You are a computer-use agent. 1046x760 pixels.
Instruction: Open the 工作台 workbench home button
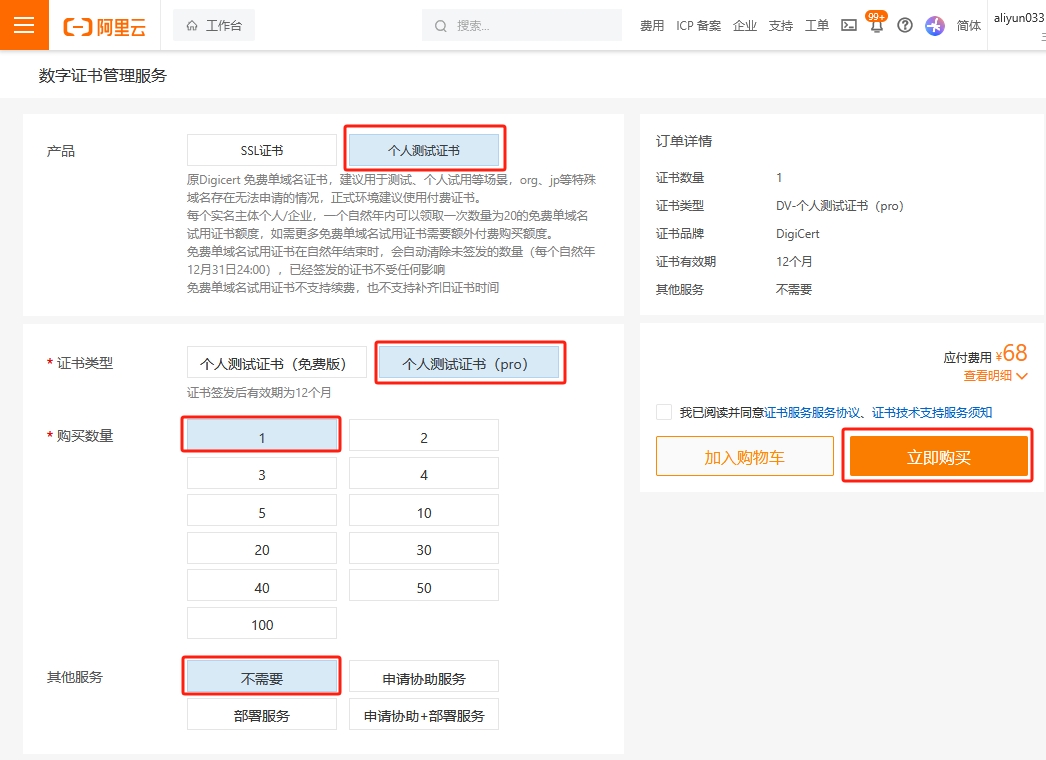point(214,25)
